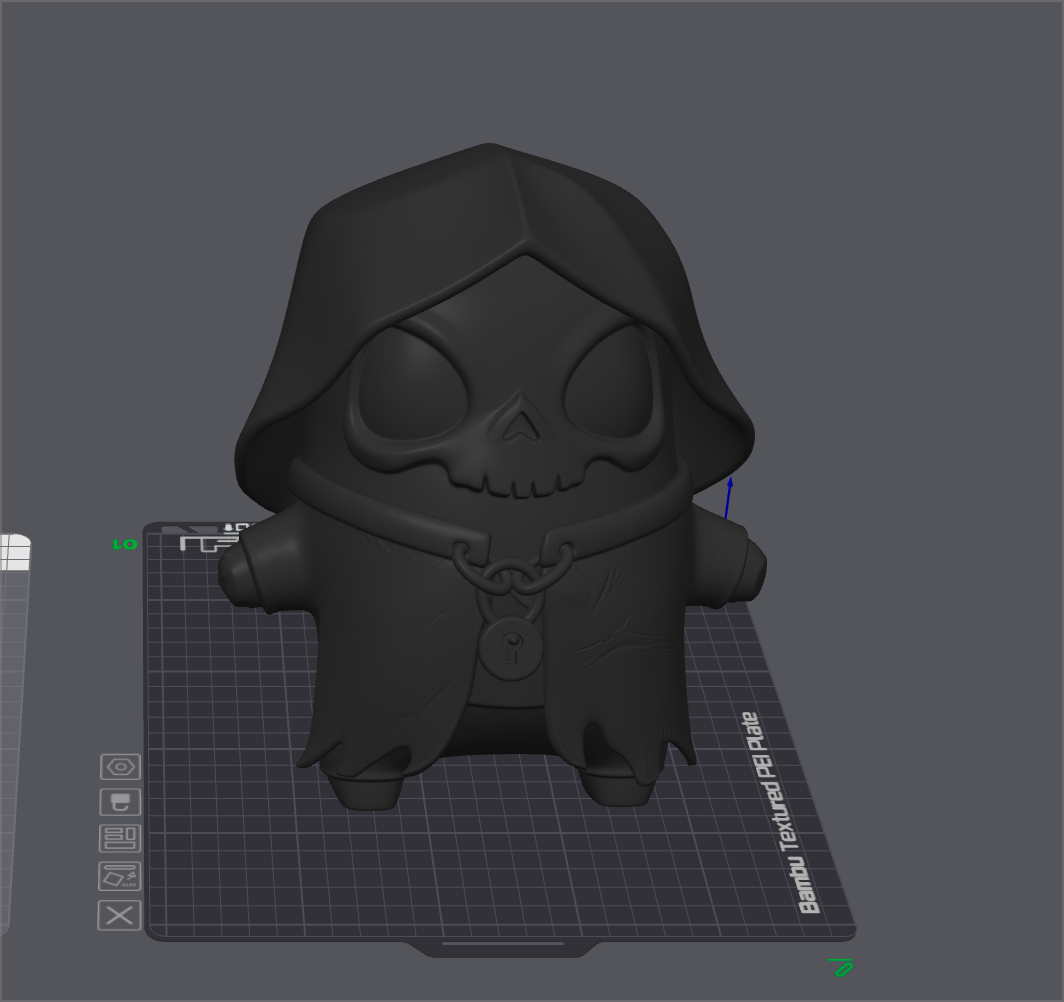The image size is (1064, 1002).
Task: Auto orient objects on plate icon
Action: point(119,876)
